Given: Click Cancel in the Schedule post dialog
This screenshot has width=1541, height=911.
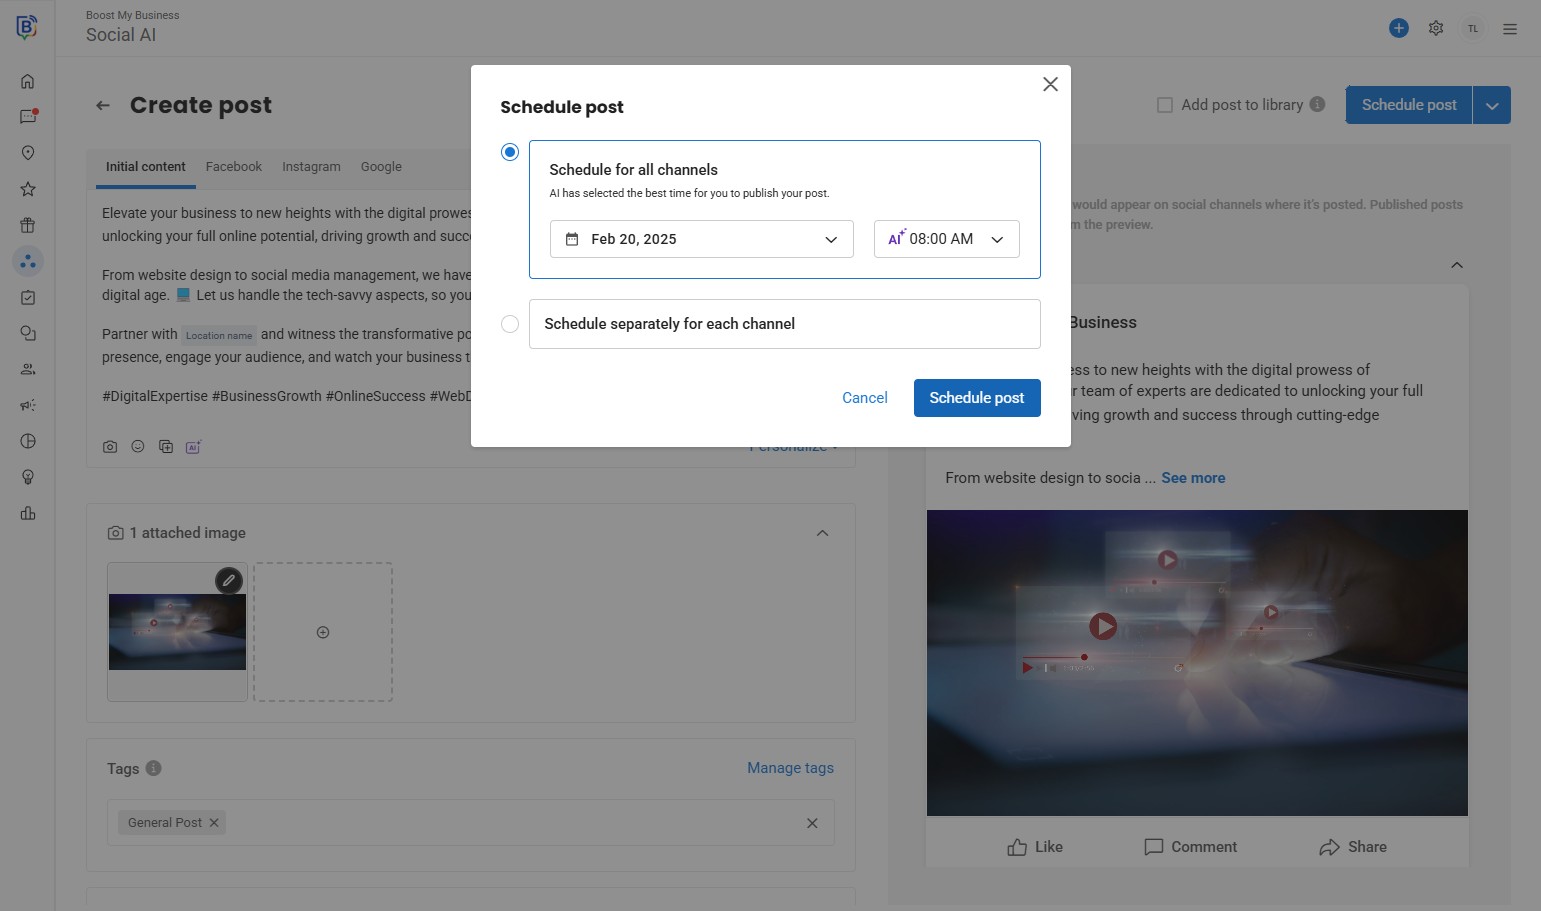Looking at the screenshot, I should (864, 398).
